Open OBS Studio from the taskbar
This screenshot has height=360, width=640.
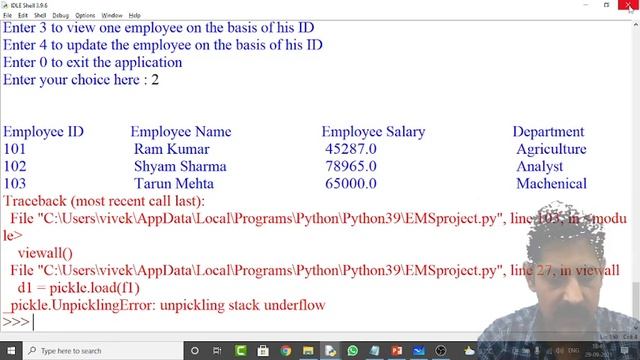coord(441,351)
